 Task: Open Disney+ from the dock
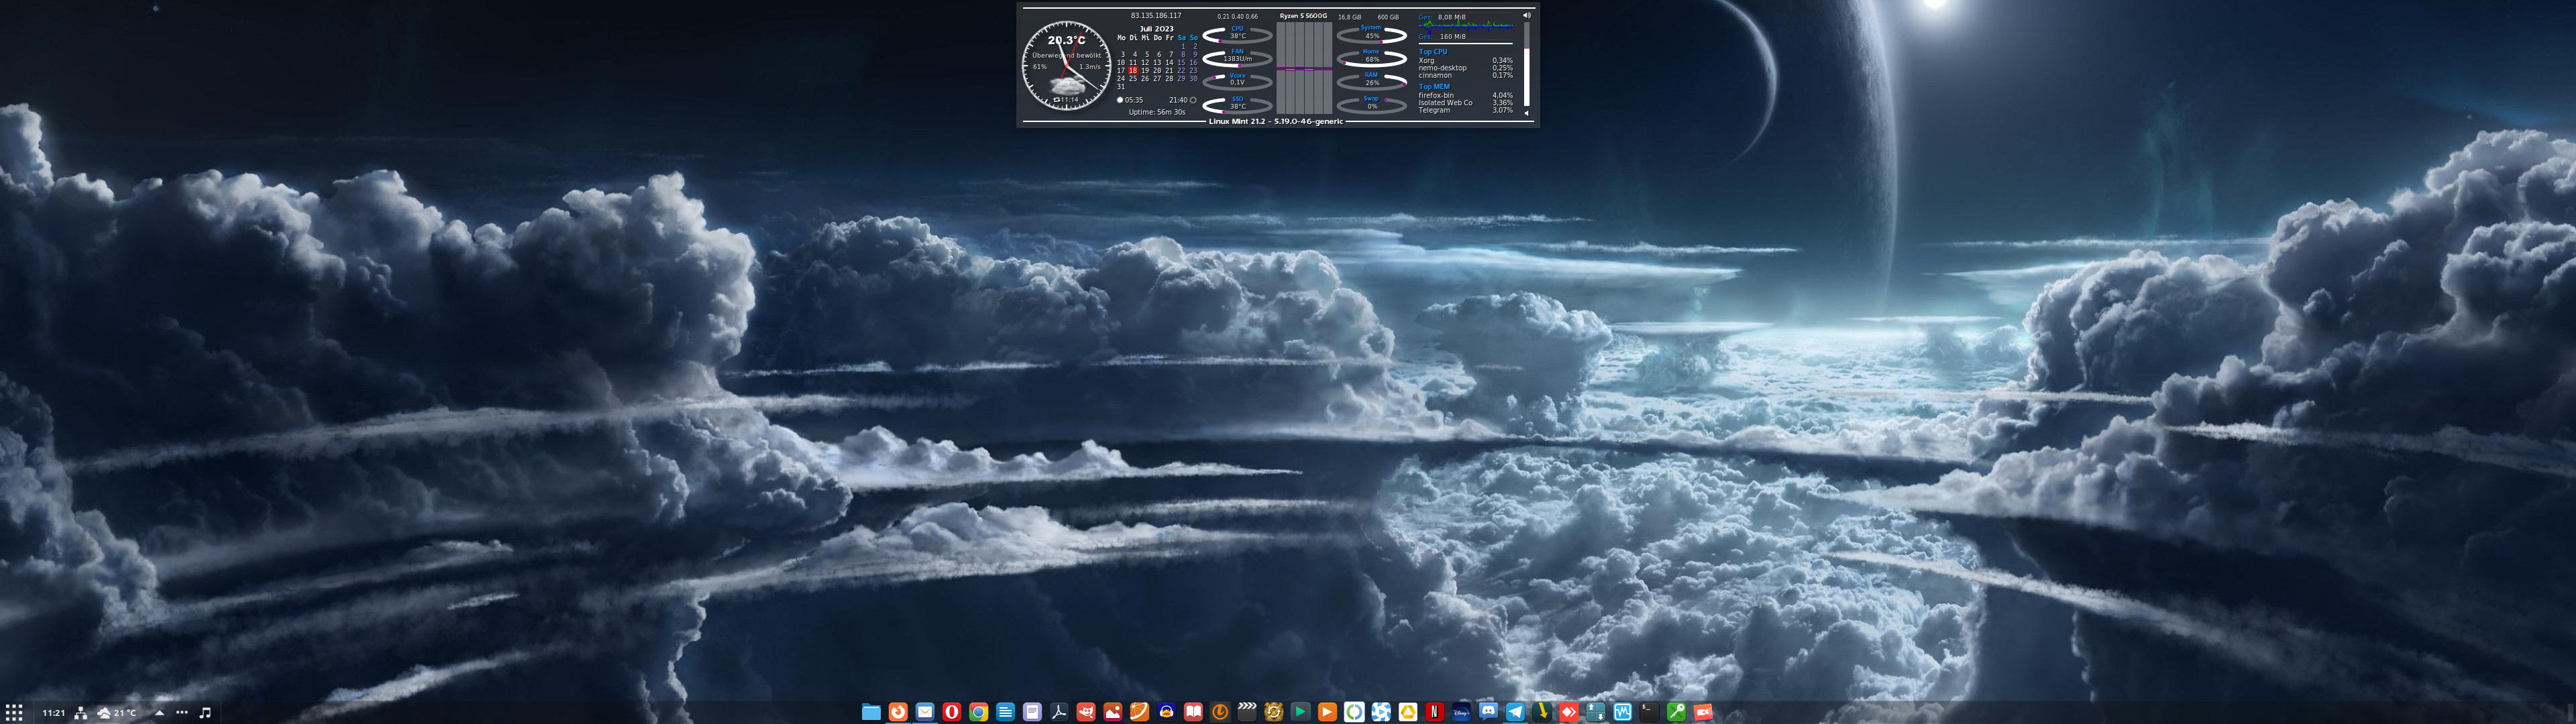tap(1461, 712)
